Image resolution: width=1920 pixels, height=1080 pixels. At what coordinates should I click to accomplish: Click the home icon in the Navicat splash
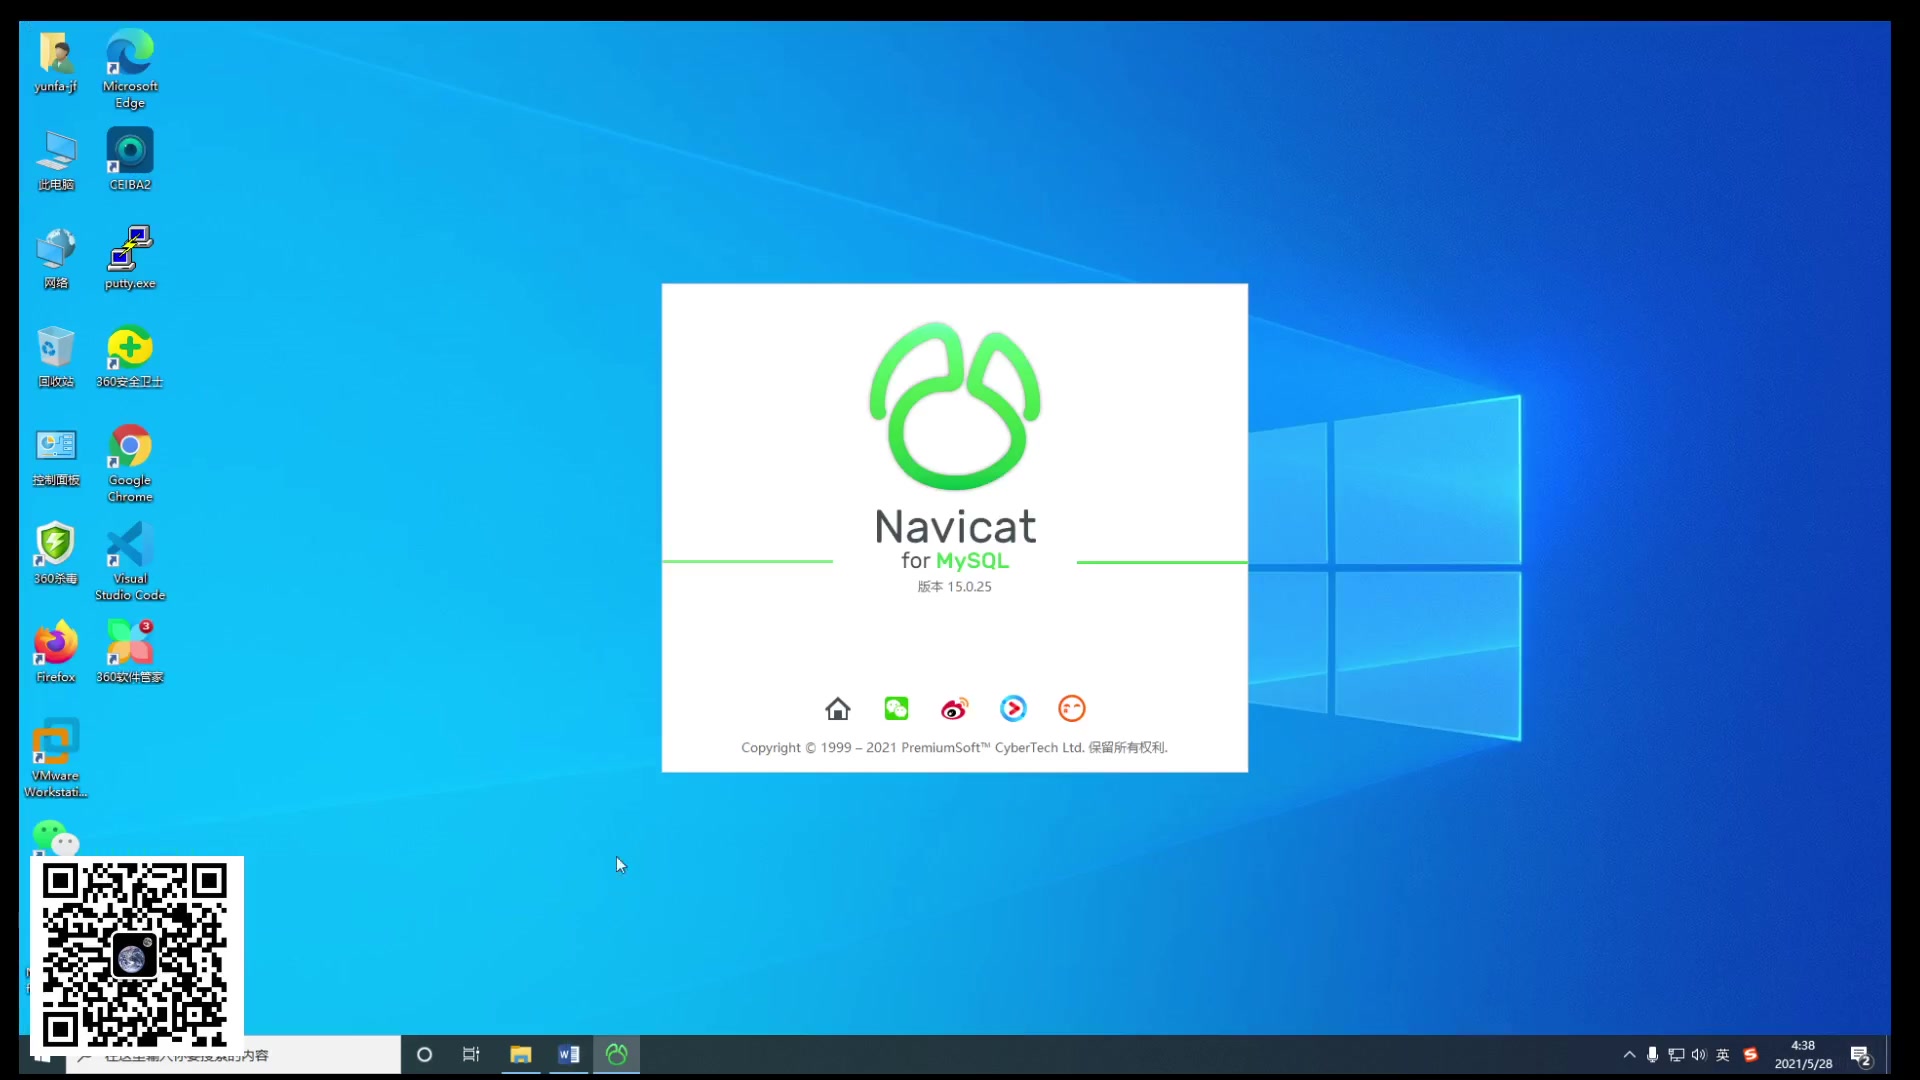pyautogui.click(x=838, y=709)
